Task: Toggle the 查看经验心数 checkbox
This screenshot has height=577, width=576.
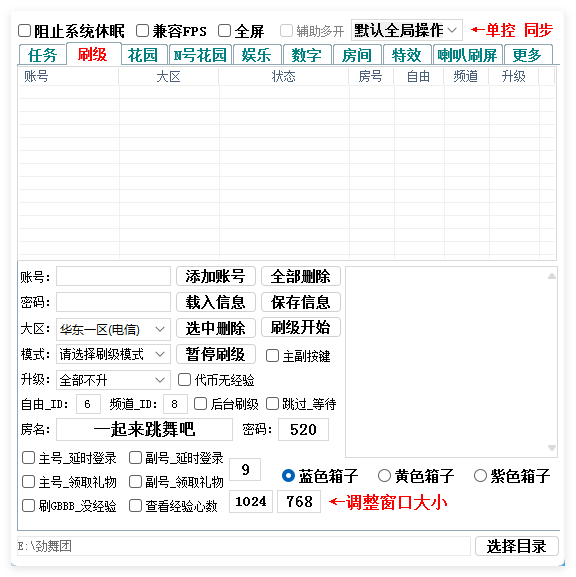Action: (135, 505)
